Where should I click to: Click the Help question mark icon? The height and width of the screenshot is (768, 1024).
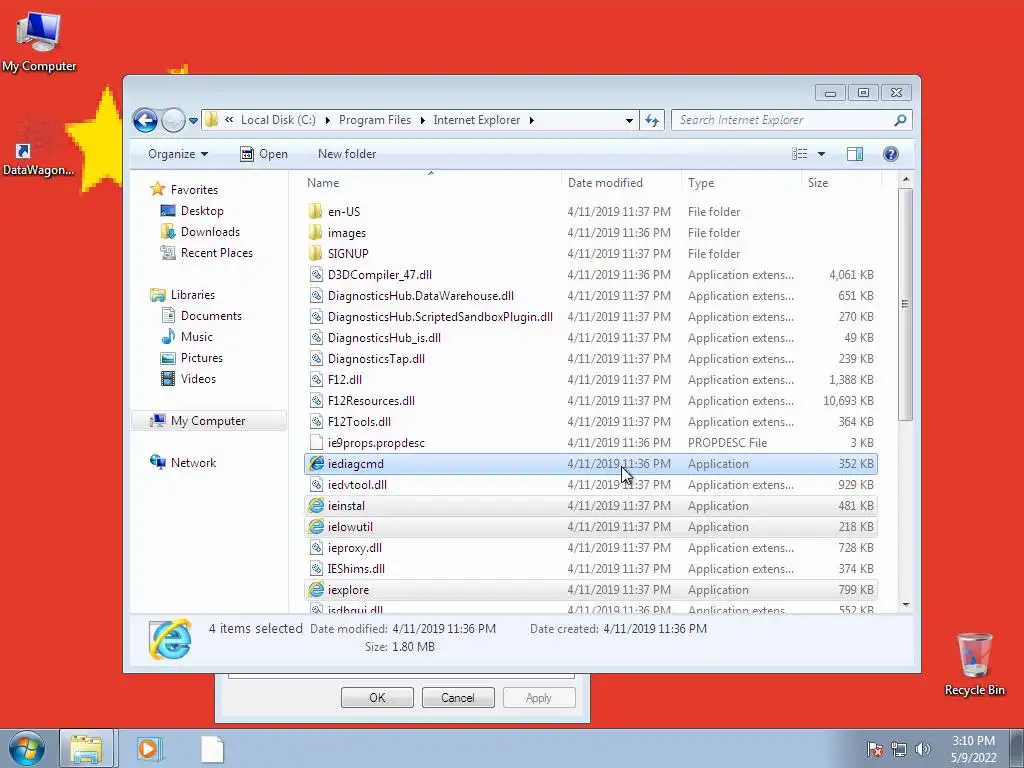click(891, 154)
